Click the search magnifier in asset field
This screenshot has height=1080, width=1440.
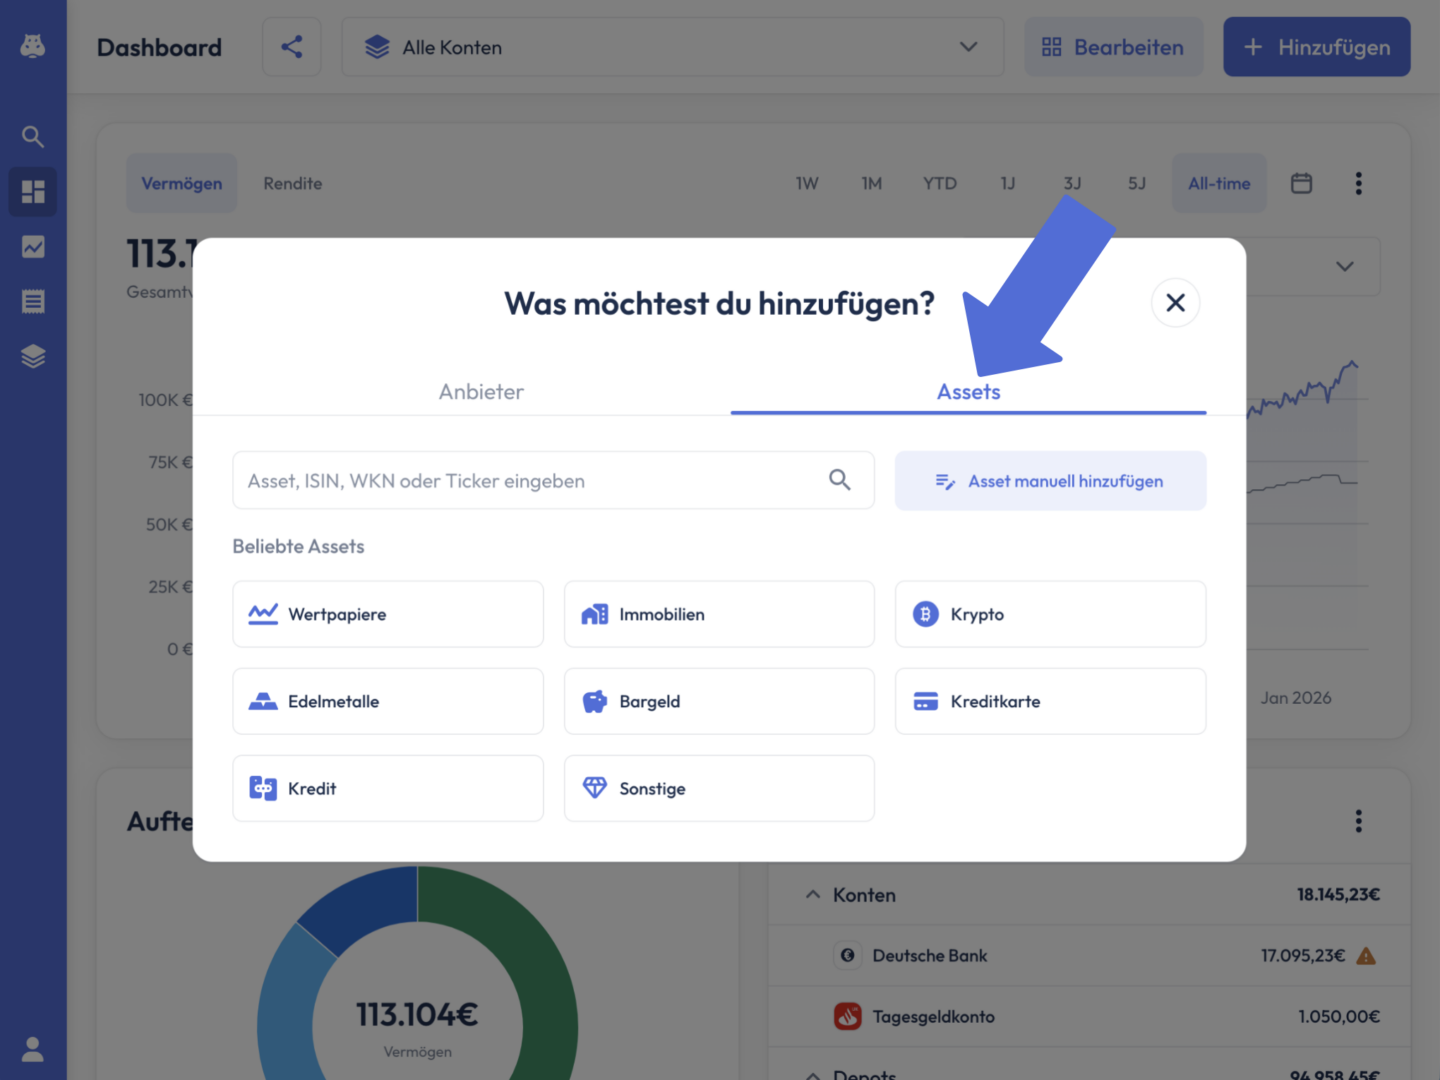(840, 480)
